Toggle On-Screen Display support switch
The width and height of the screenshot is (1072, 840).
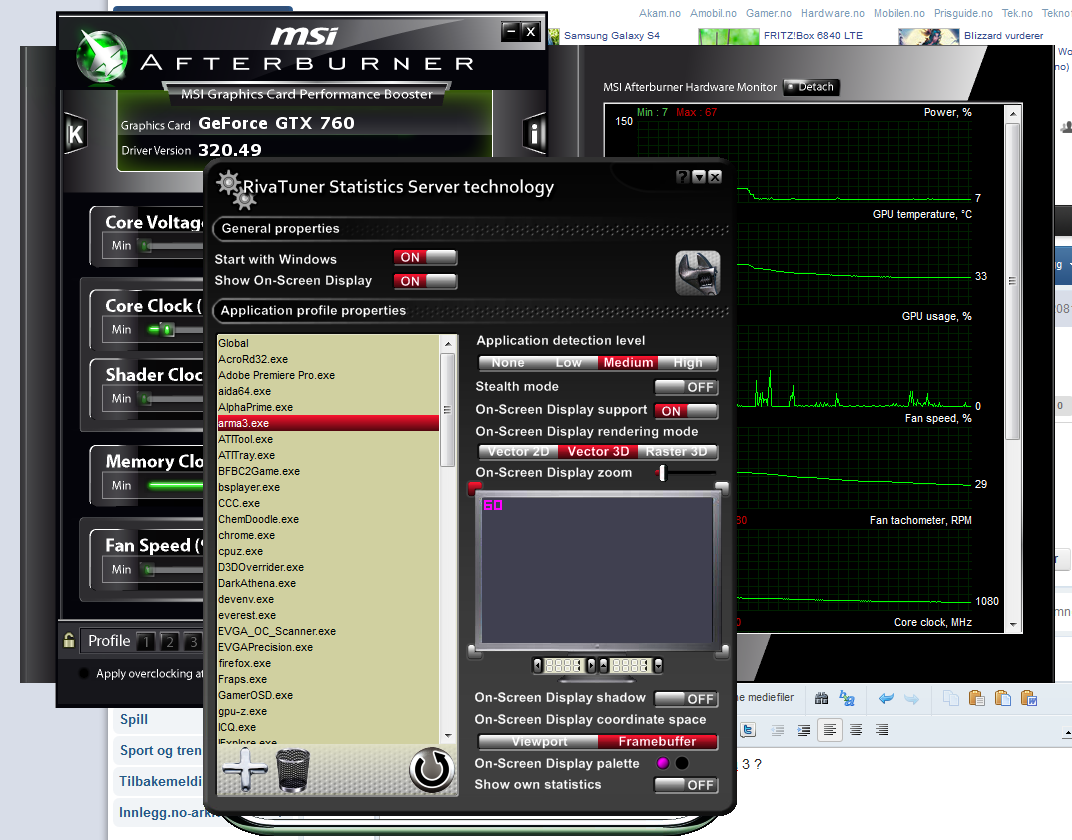click(x=686, y=411)
